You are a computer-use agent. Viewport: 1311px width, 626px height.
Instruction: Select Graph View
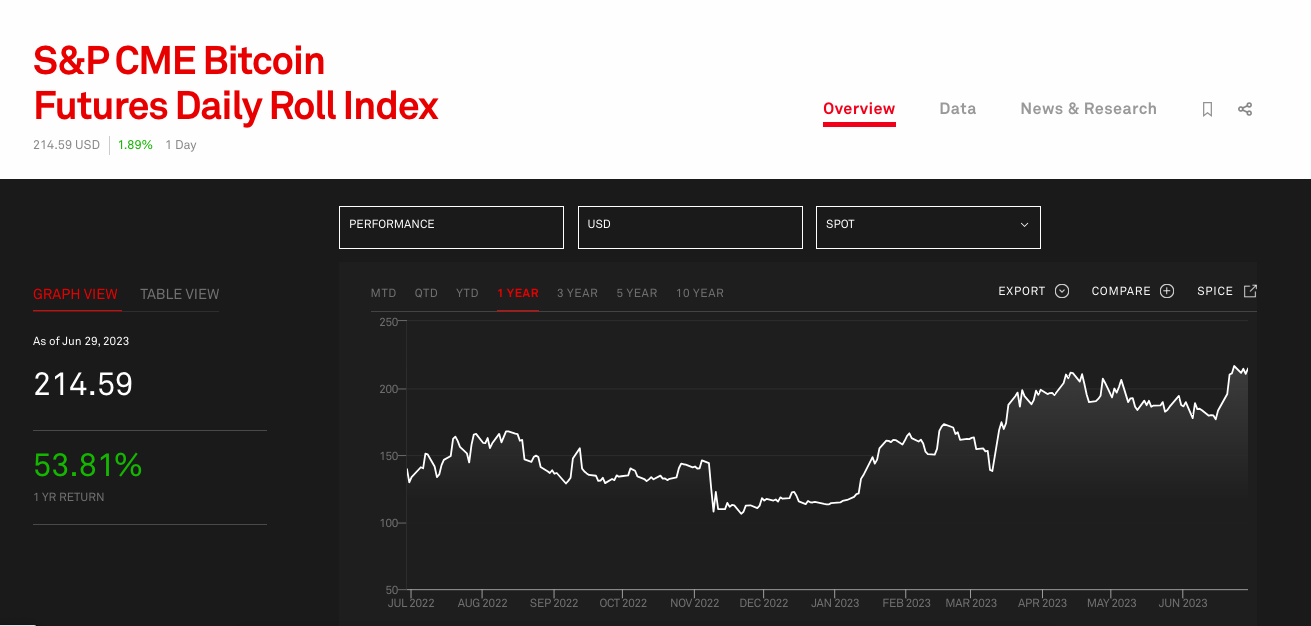[x=75, y=294]
